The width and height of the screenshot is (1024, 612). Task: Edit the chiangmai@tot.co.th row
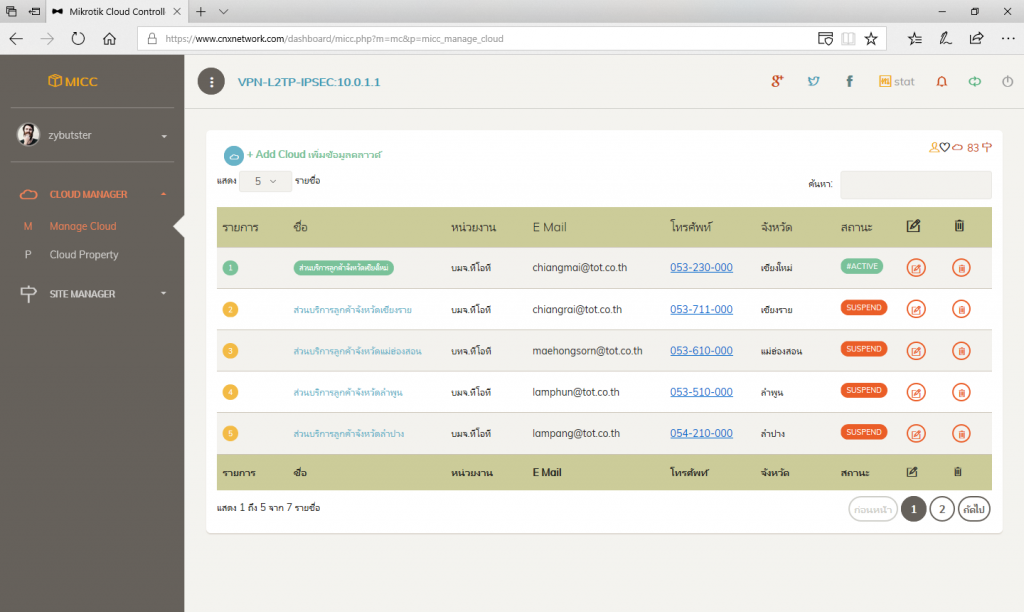pos(916,268)
